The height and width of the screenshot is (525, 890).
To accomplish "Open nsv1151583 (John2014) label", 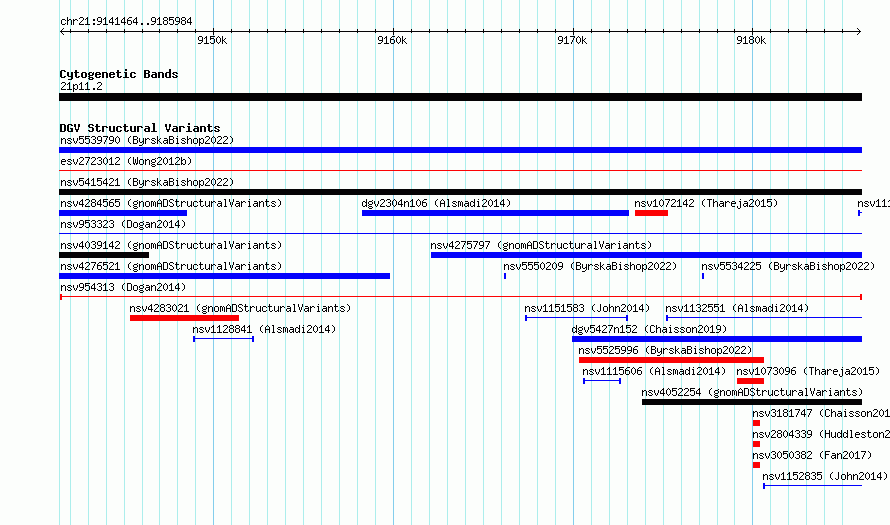I will 587,308.
